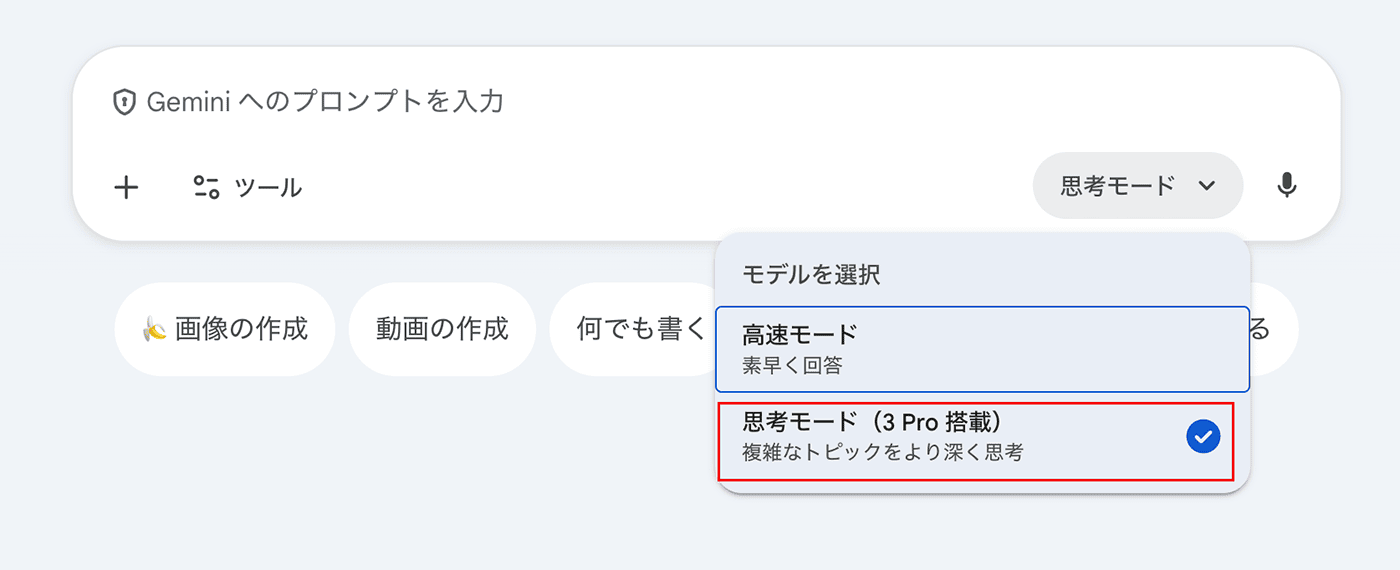Select the 高速モード model option

tap(982, 348)
